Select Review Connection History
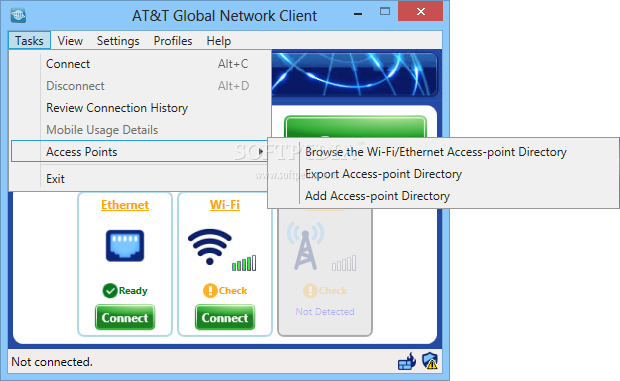This screenshot has width=620, height=381. pyautogui.click(x=141, y=108)
